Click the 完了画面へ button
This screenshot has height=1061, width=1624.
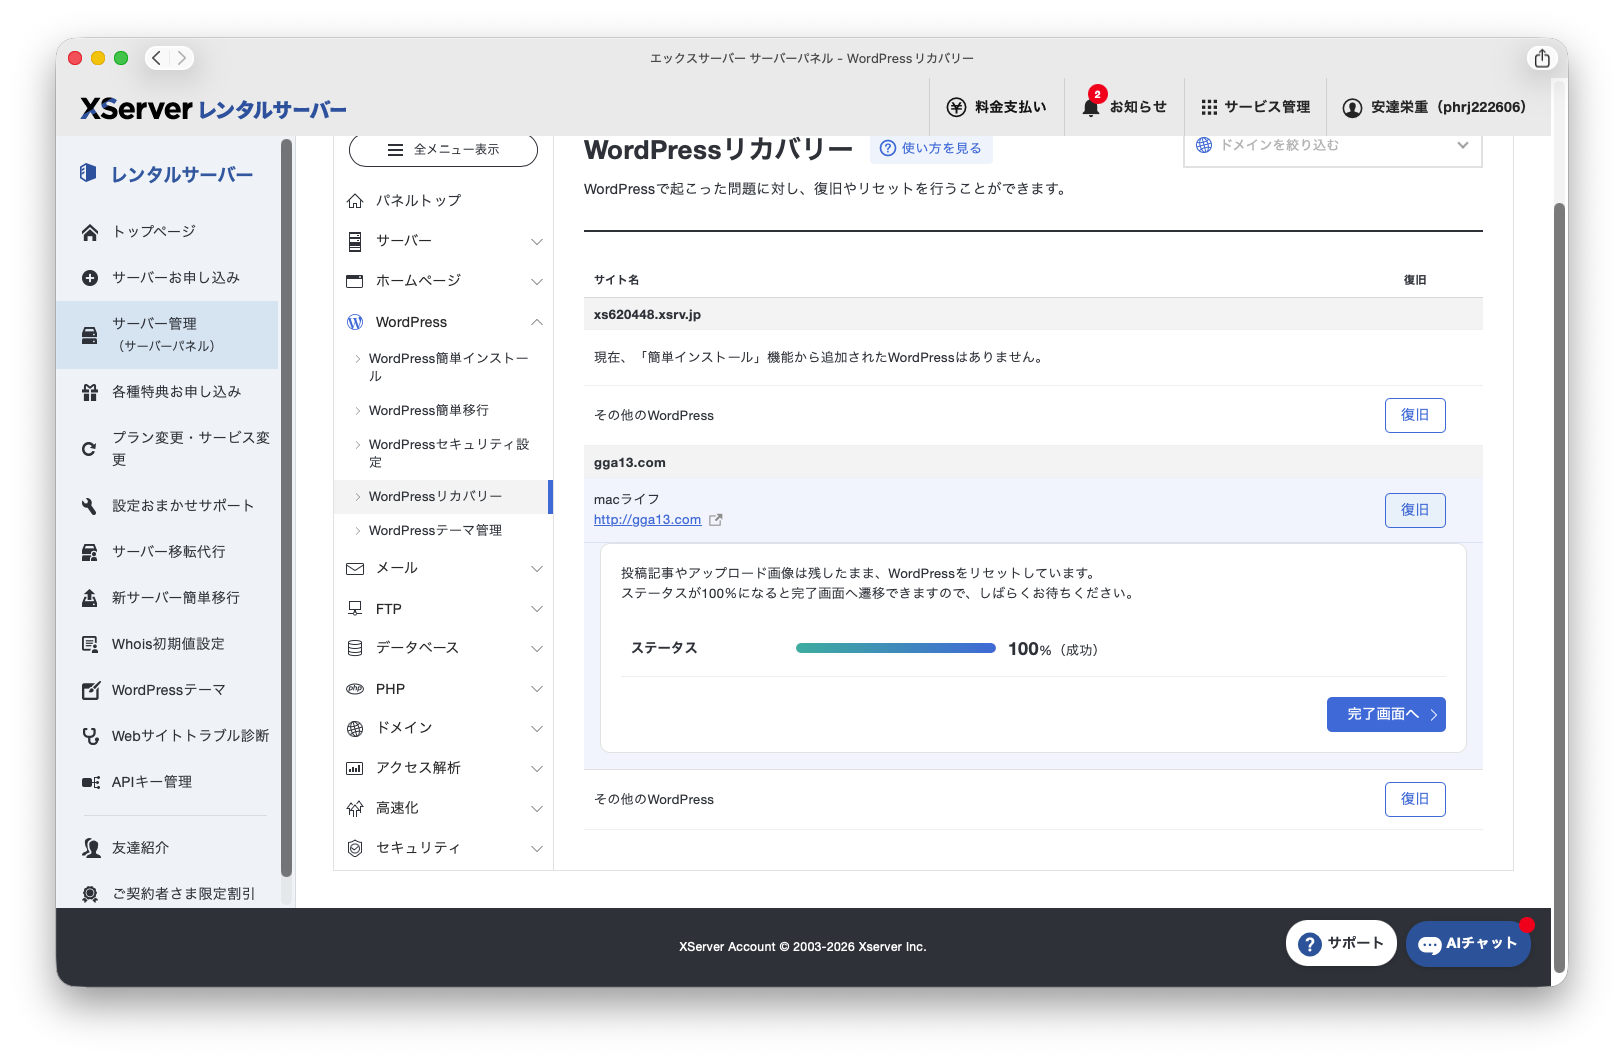(1386, 714)
